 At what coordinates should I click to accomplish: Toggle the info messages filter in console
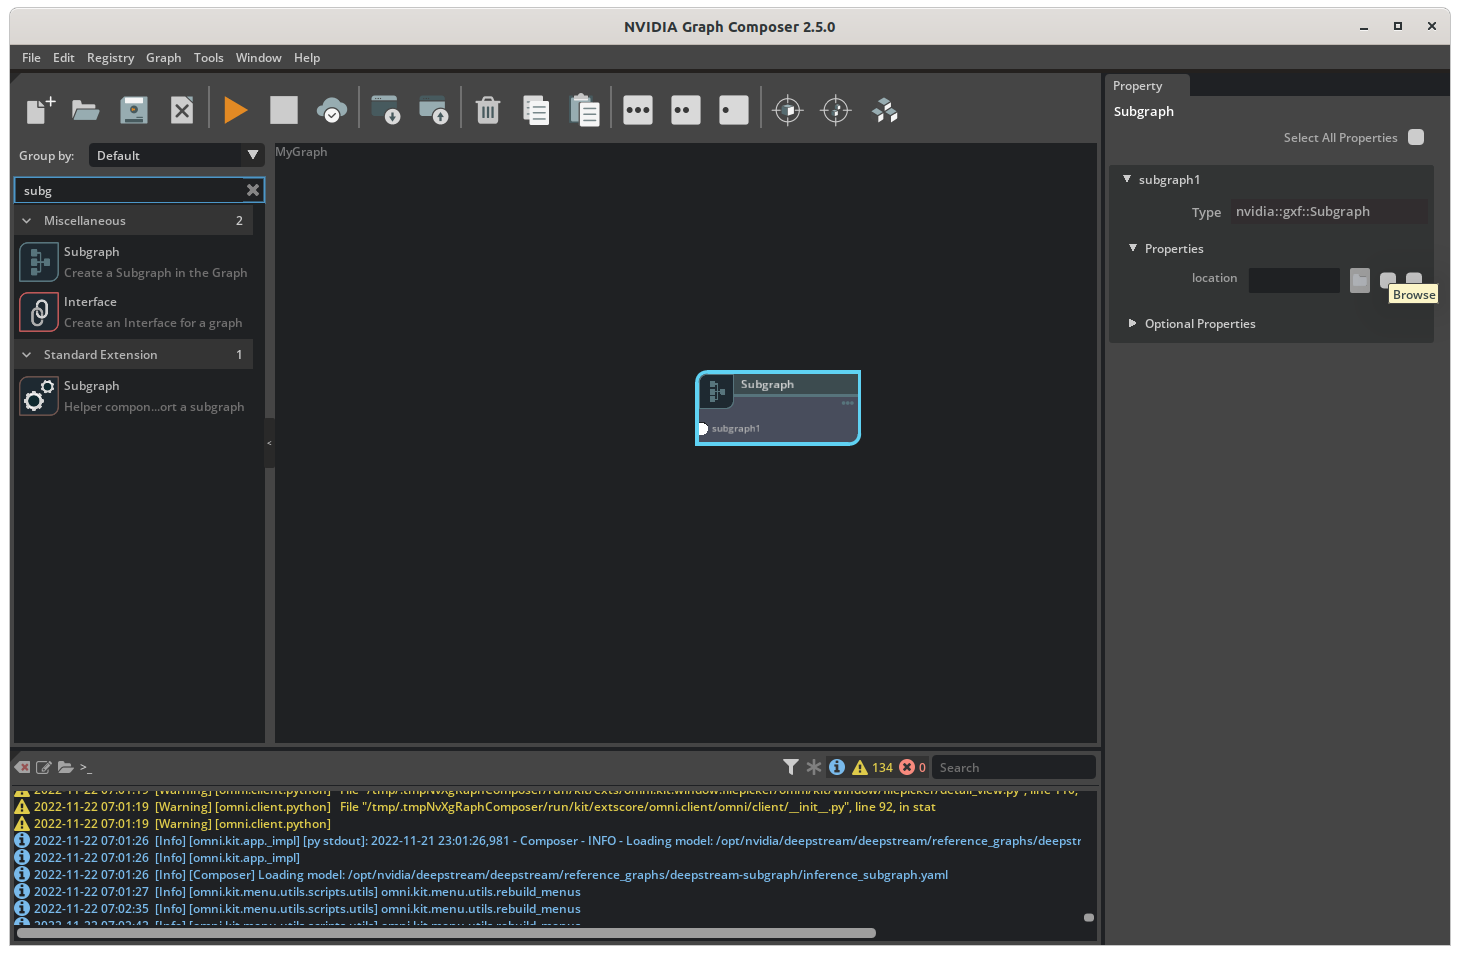click(x=837, y=767)
